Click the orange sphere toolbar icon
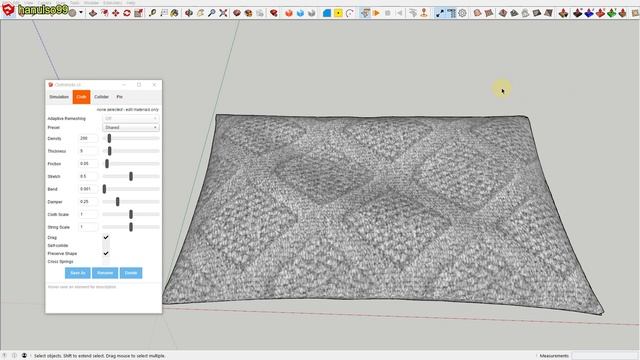This screenshot has height=360, width=640. (289, 13)
